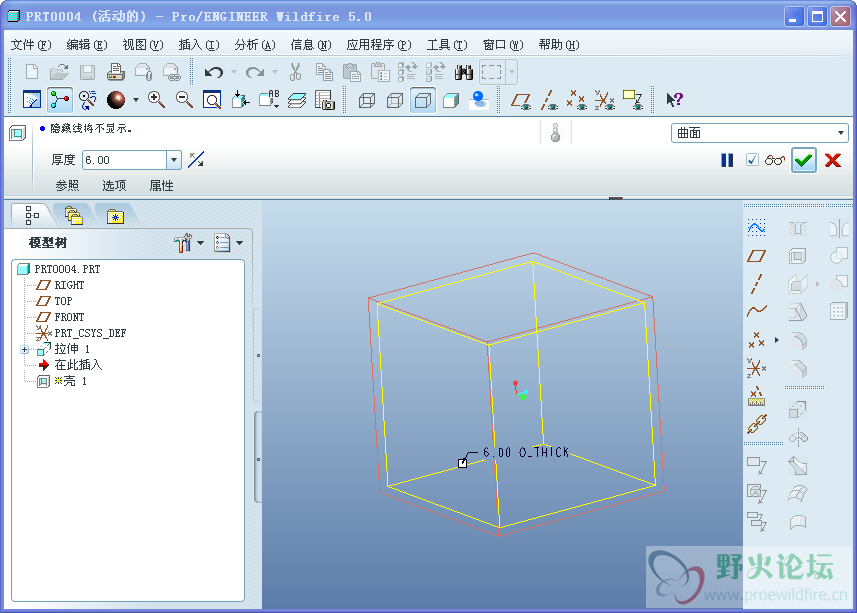
Task: Click the Zoom In magnifier
Action: pos(156,100)
